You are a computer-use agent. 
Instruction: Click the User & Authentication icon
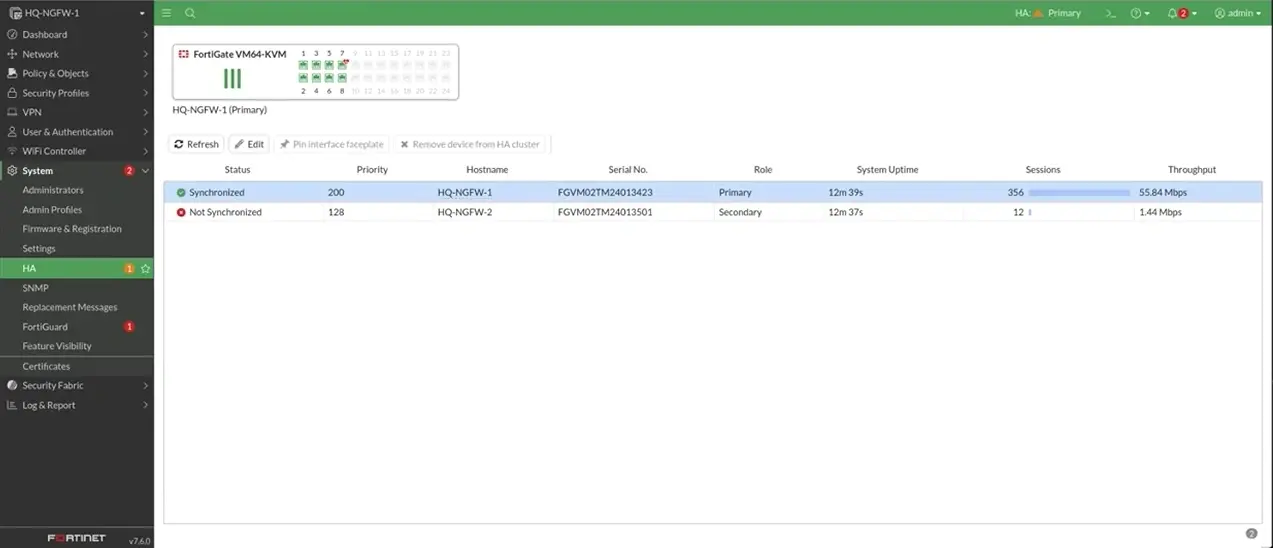(12, 132)
